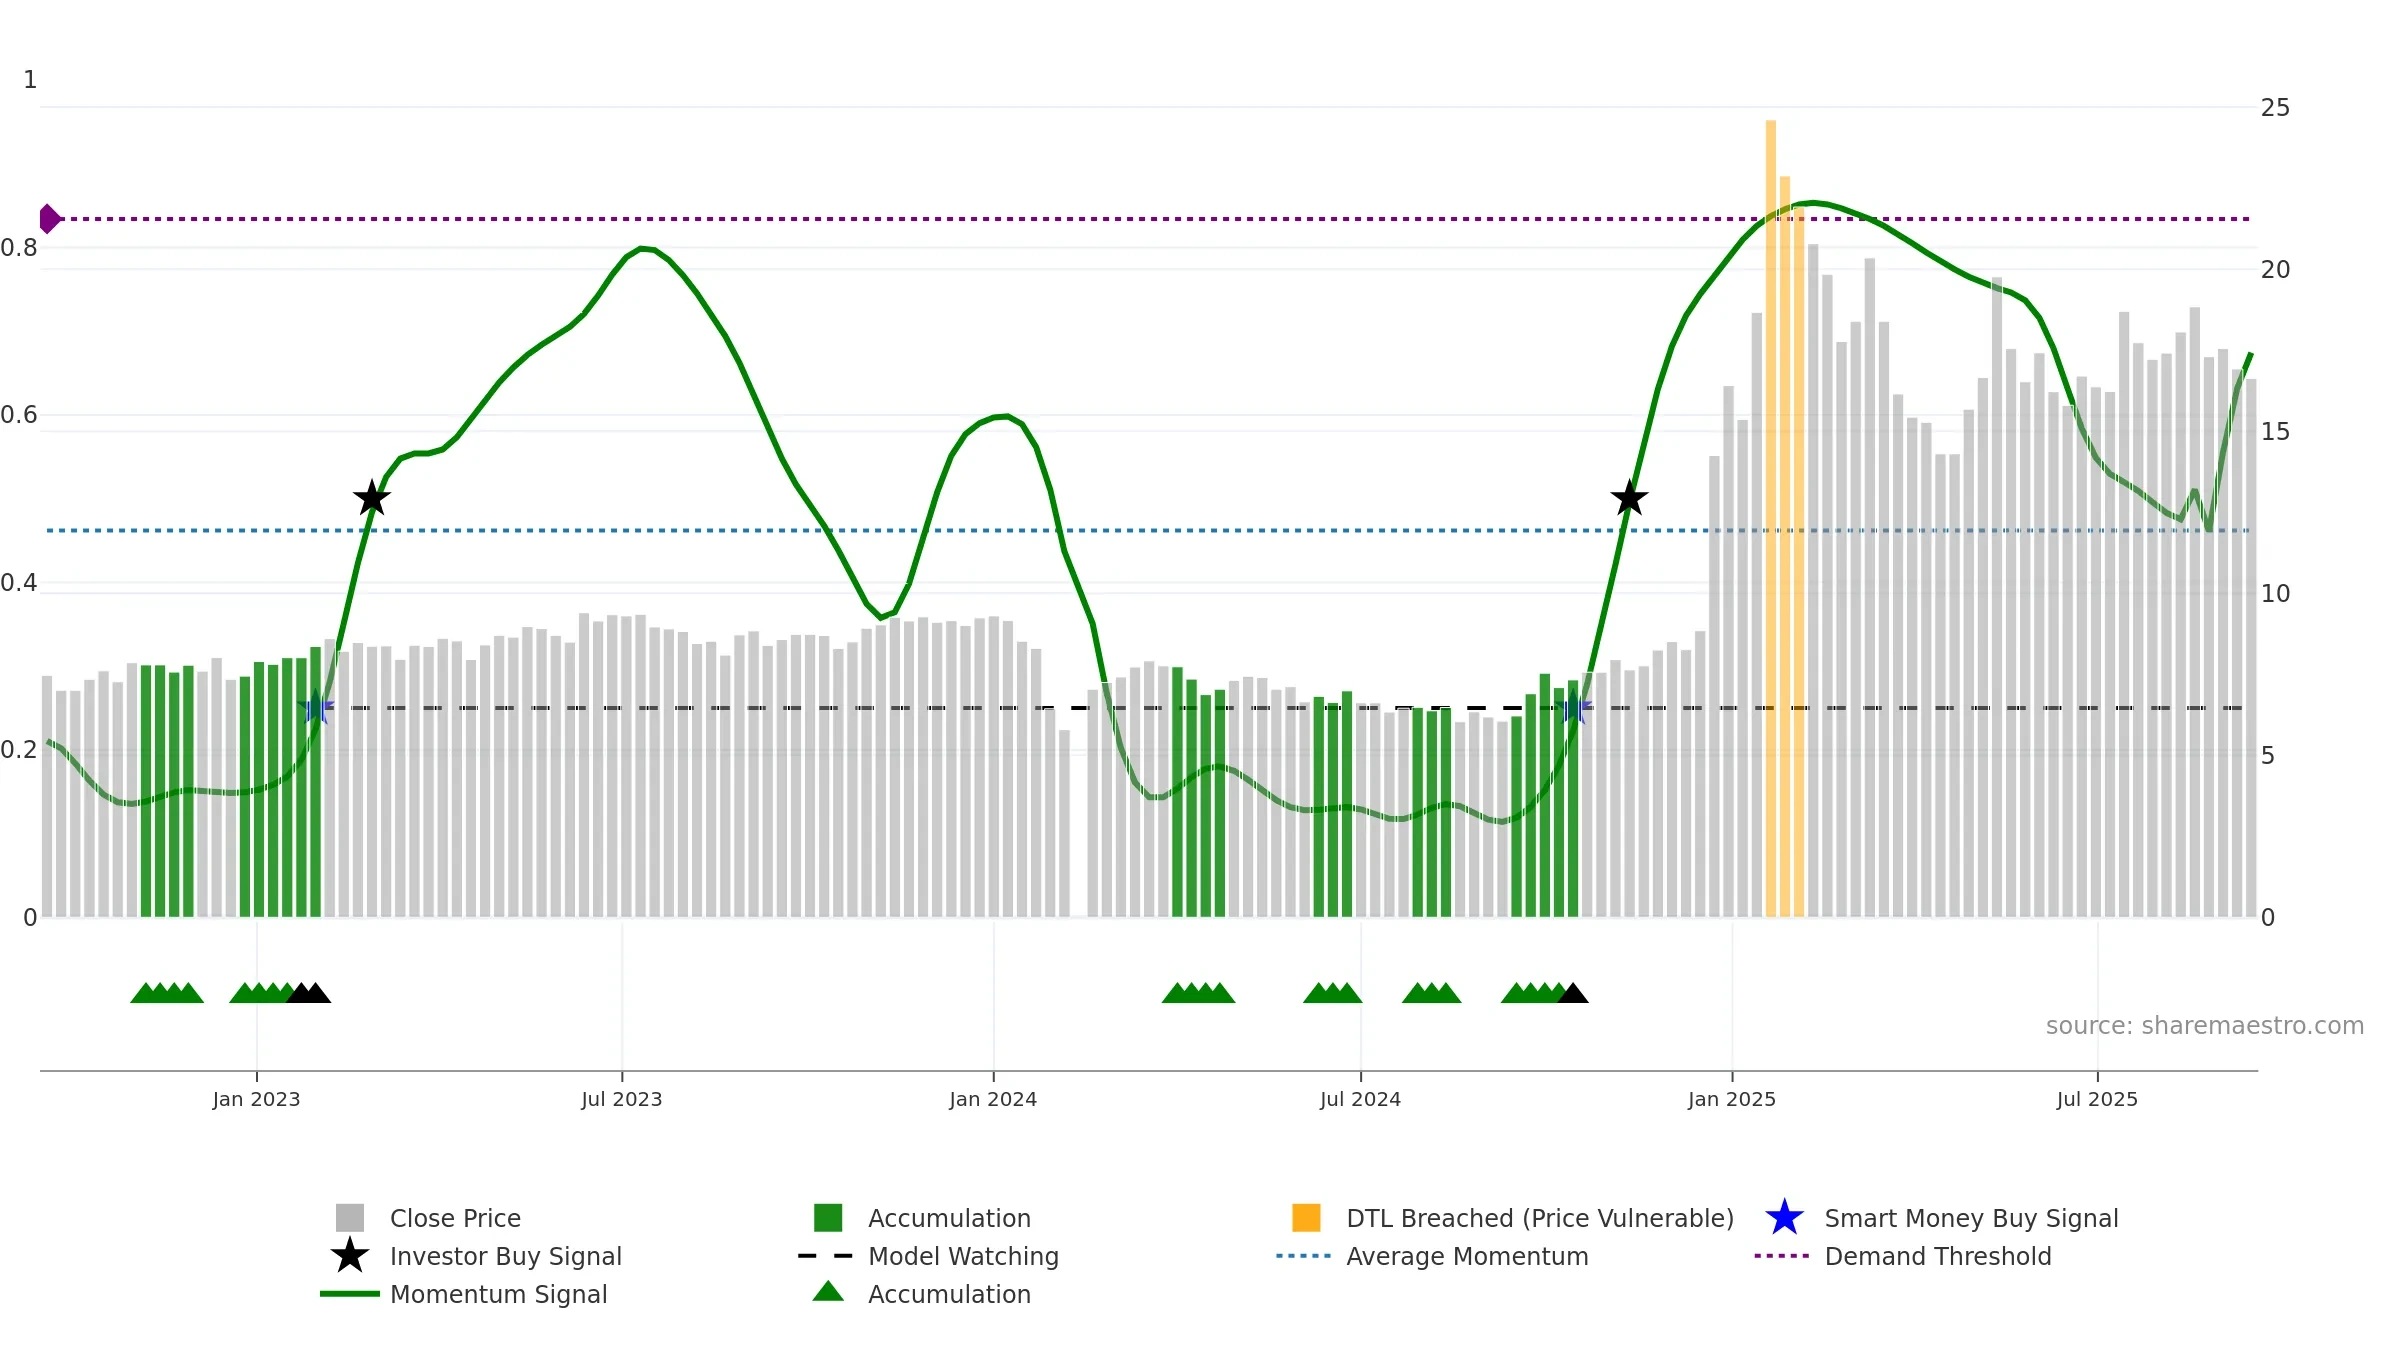Click the left axis value 0.4

point(19,582)
